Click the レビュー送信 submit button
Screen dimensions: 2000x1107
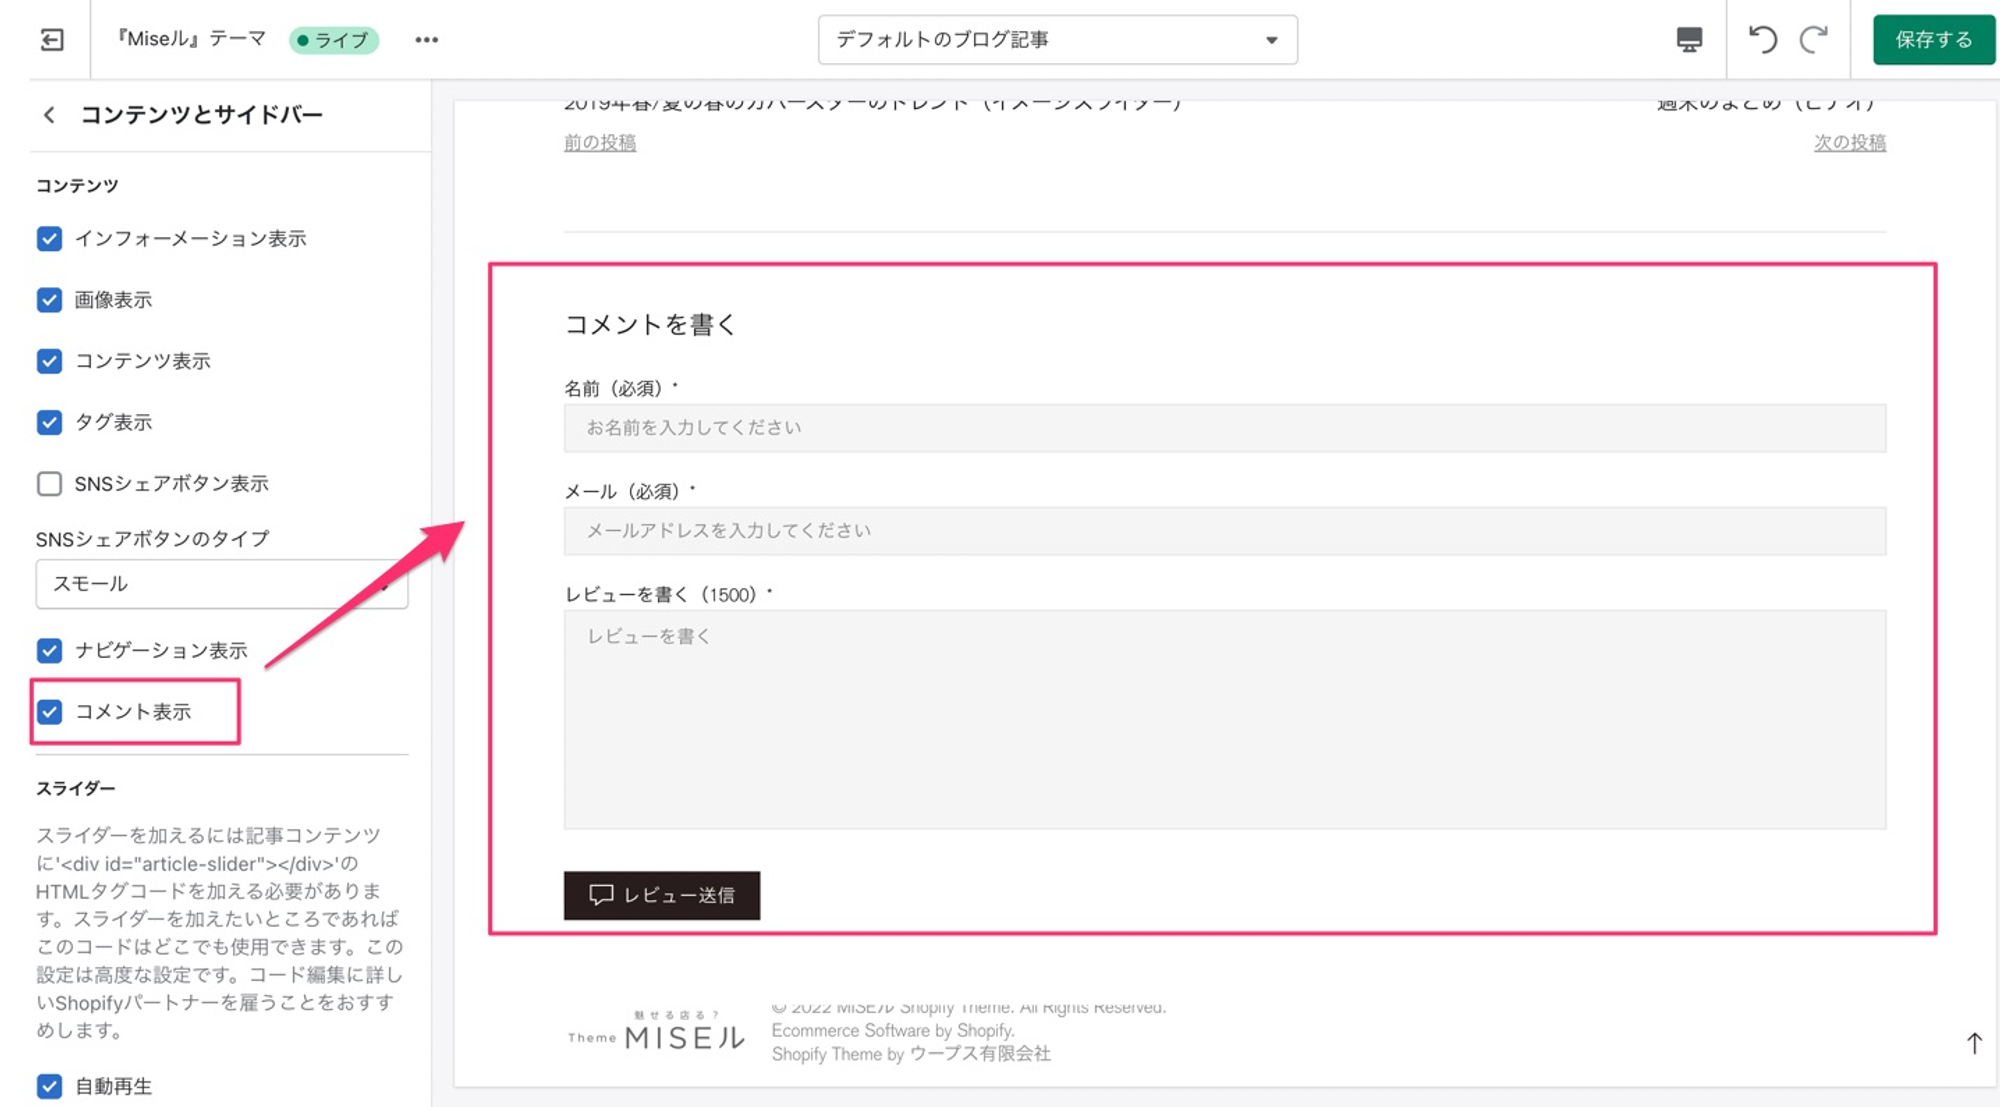click(661, 895)
